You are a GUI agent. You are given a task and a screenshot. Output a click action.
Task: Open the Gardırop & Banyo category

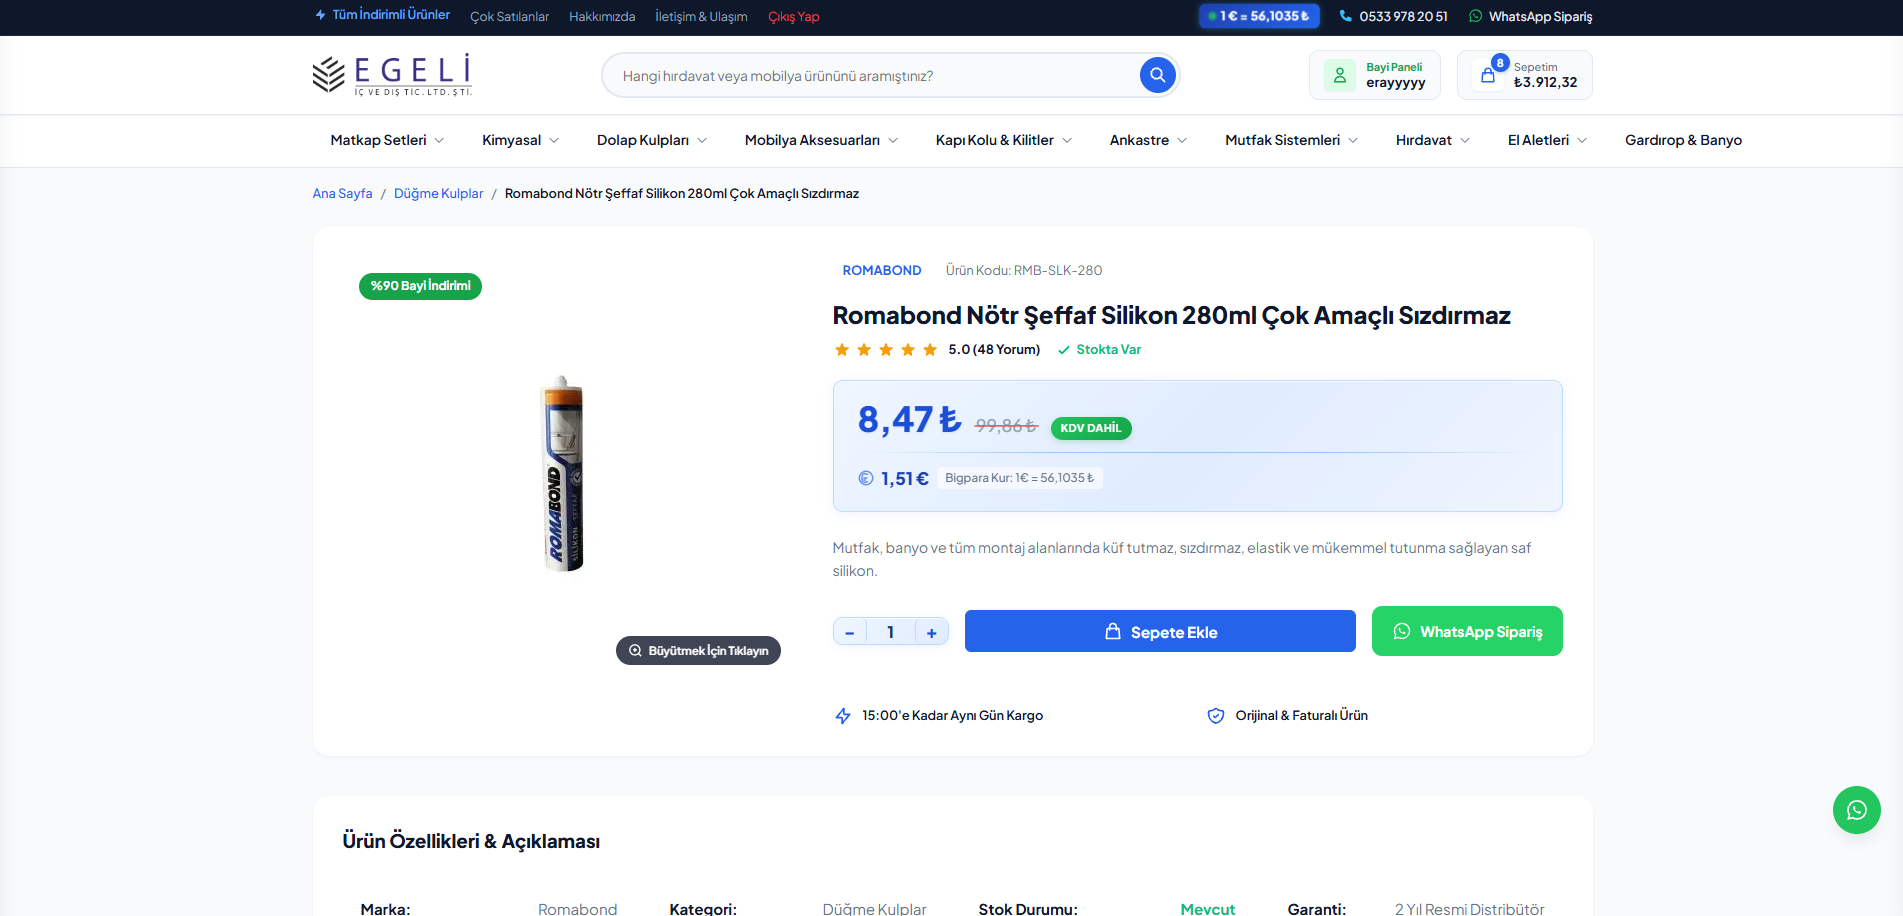coord(1683,140)
